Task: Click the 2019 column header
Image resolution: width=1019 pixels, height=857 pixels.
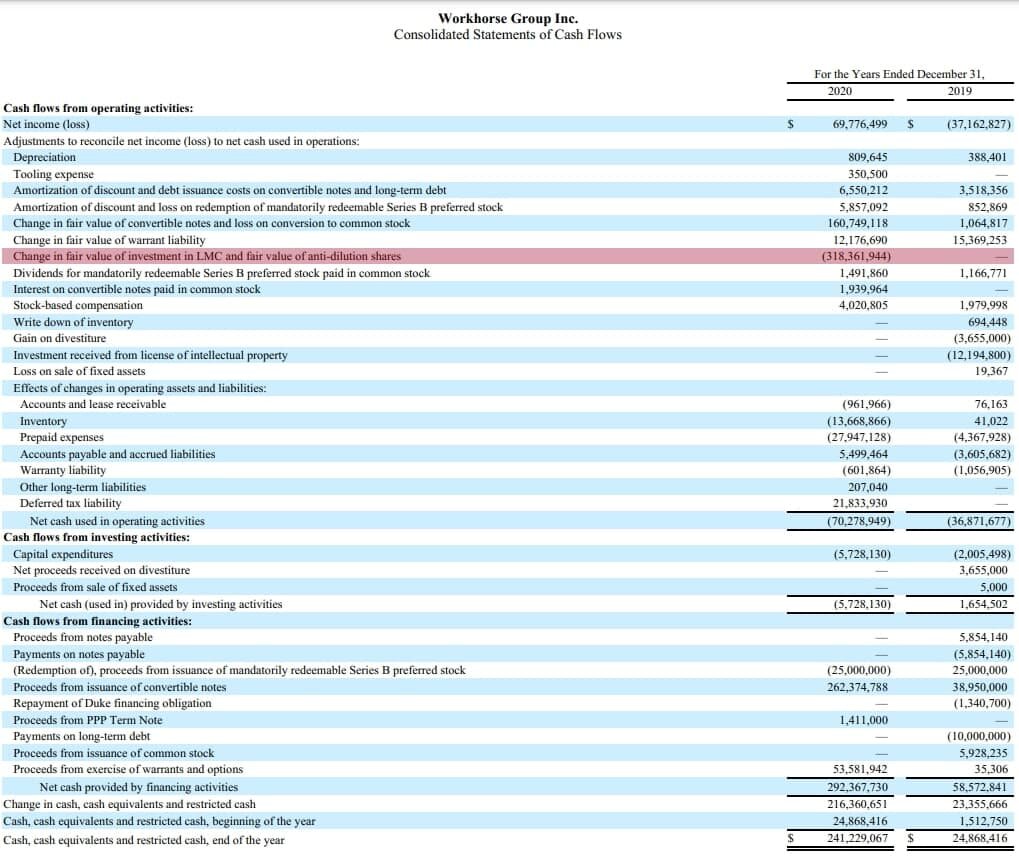Action: 960,91
